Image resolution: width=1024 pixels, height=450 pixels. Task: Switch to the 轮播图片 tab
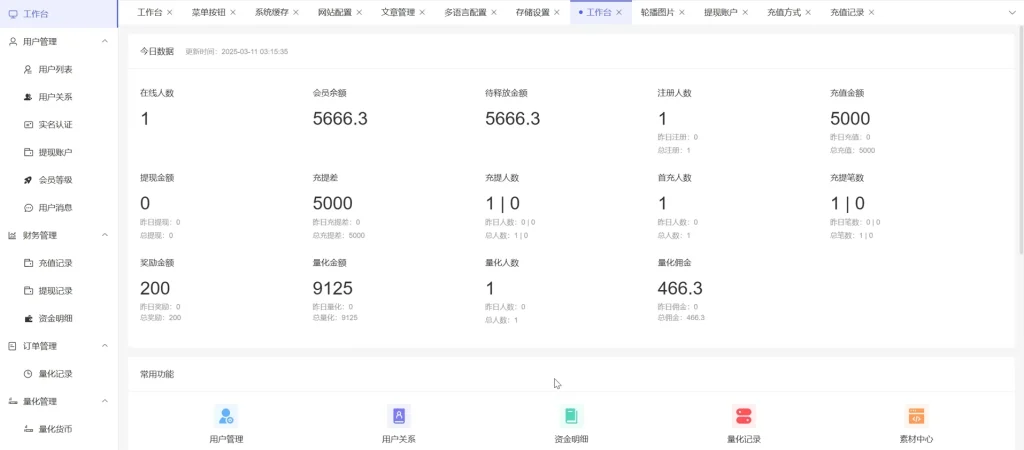coord(657,12)
